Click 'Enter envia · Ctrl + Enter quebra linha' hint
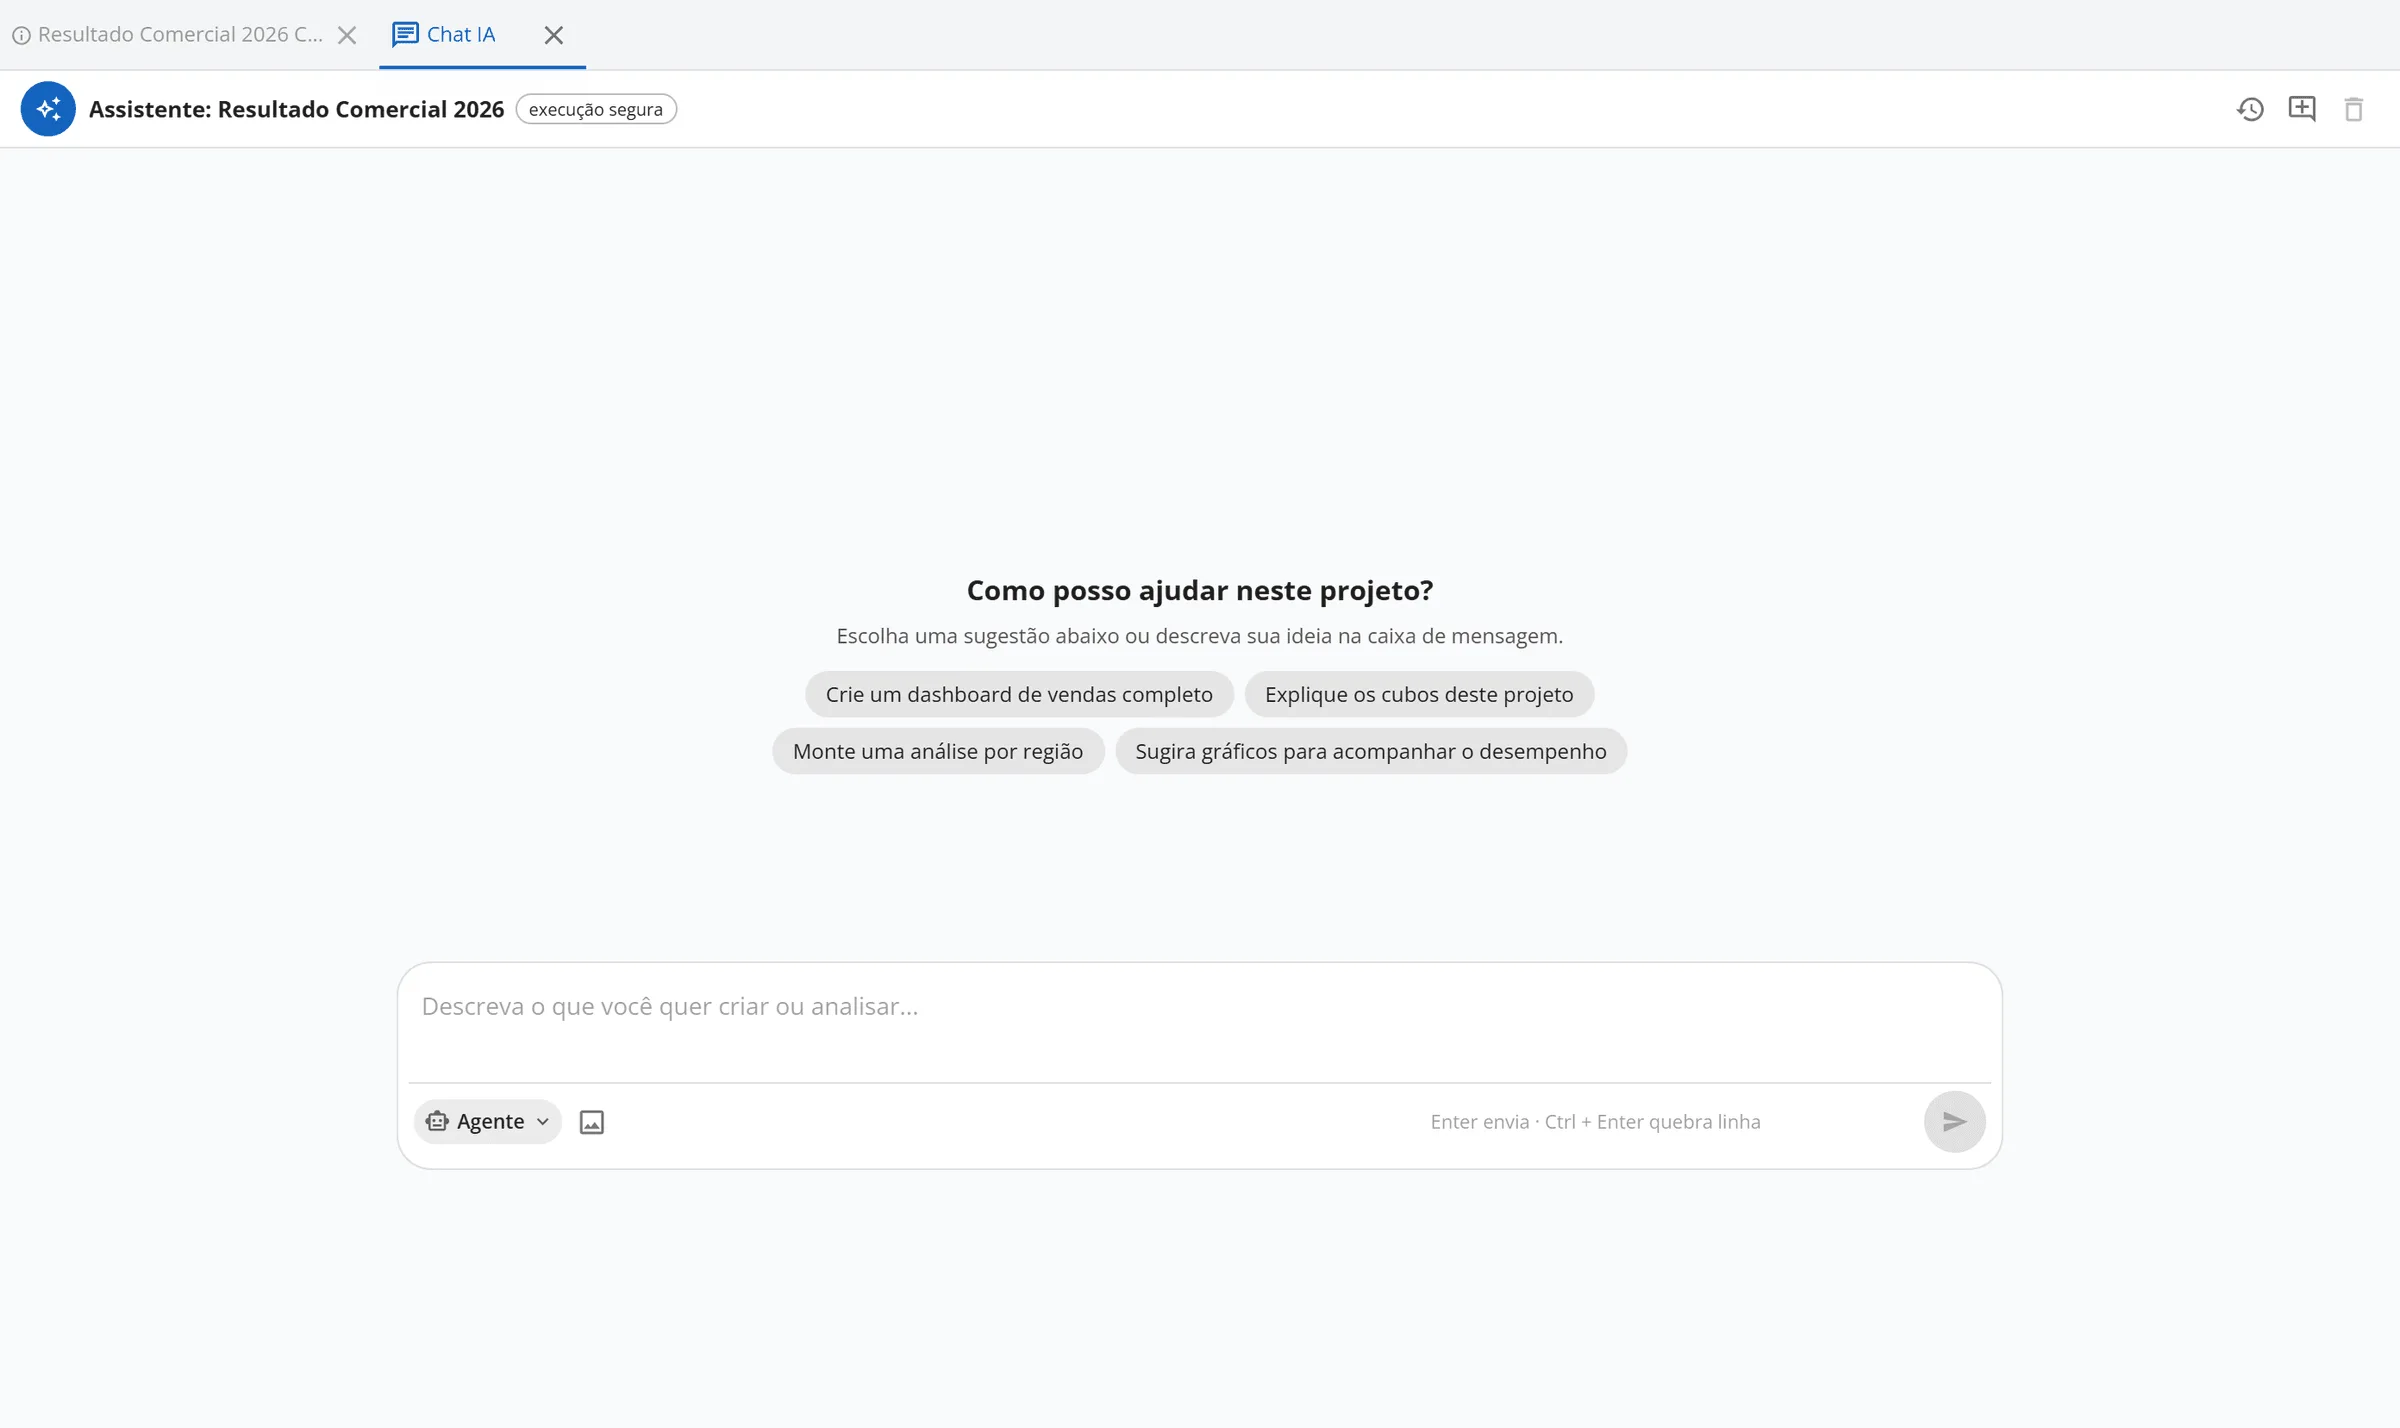 coord(1596,1122)
